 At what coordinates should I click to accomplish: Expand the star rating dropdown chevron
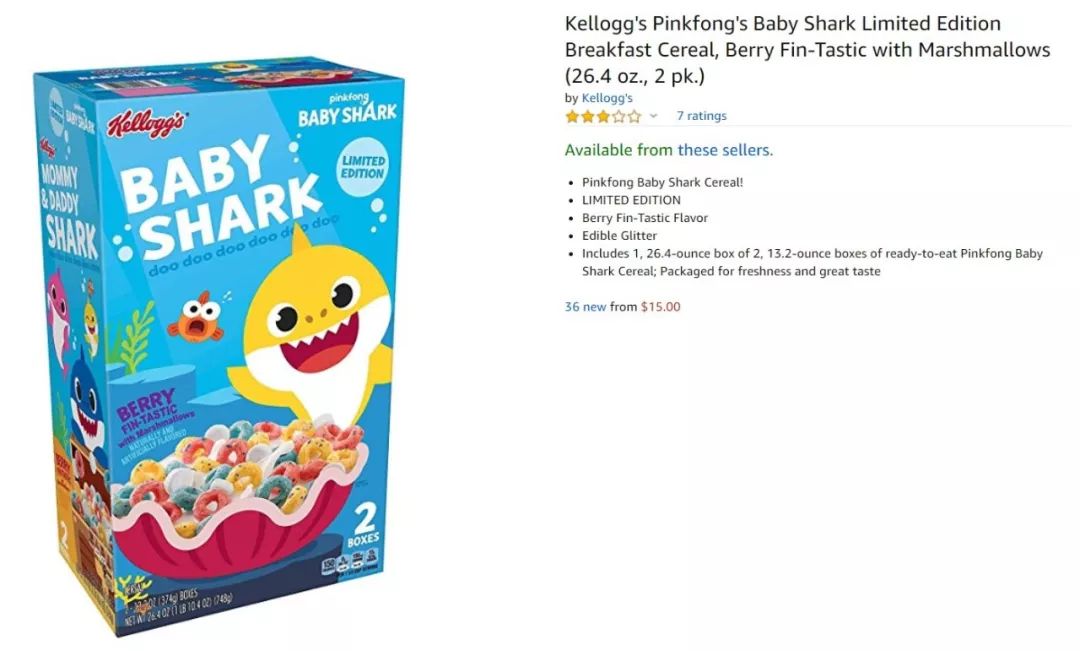[x=653, y=116]
